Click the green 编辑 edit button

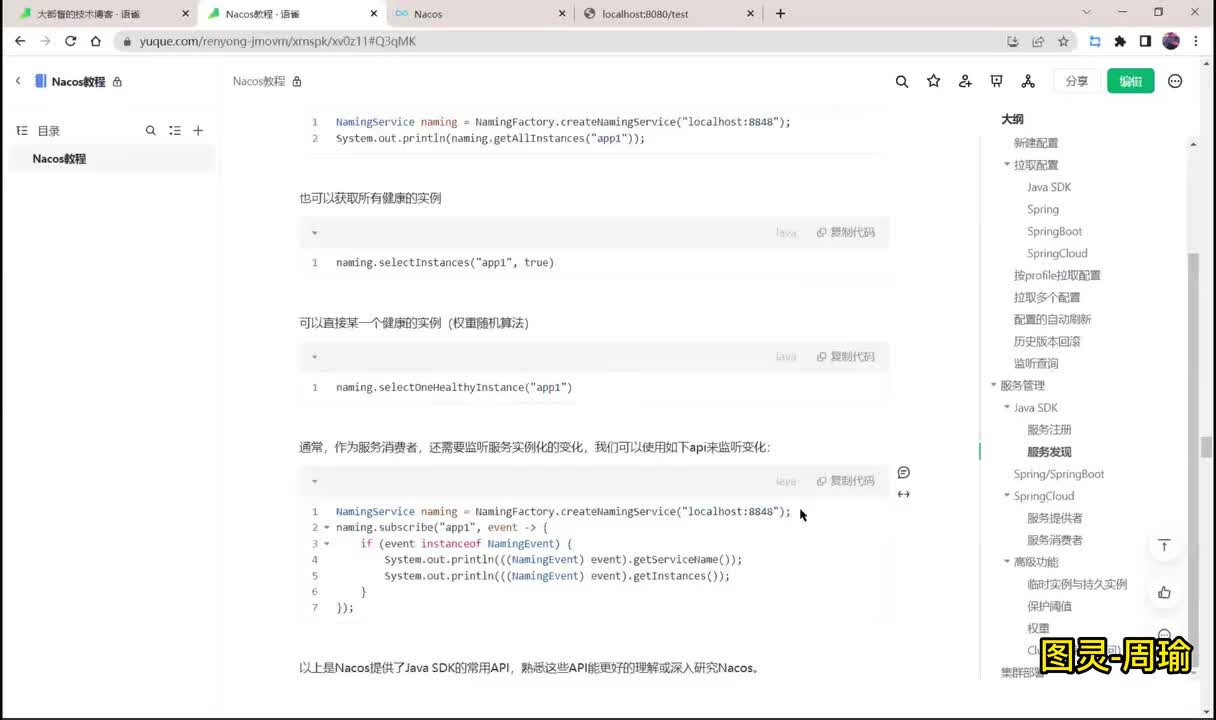pos(1131,81)
